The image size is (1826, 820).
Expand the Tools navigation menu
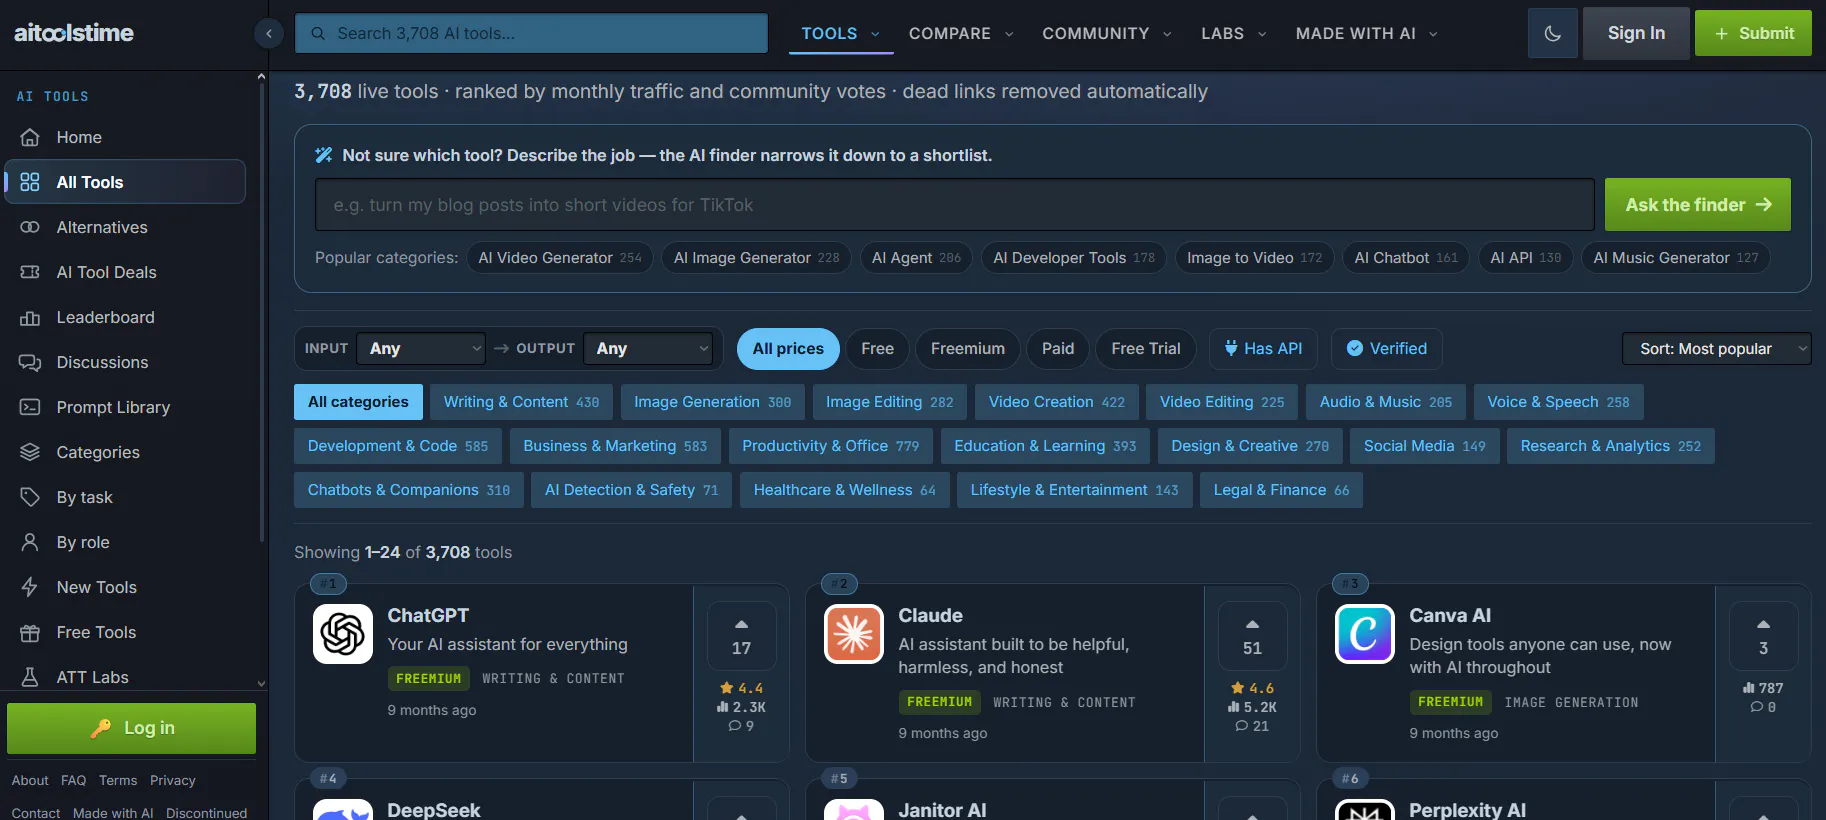point(840,34)
